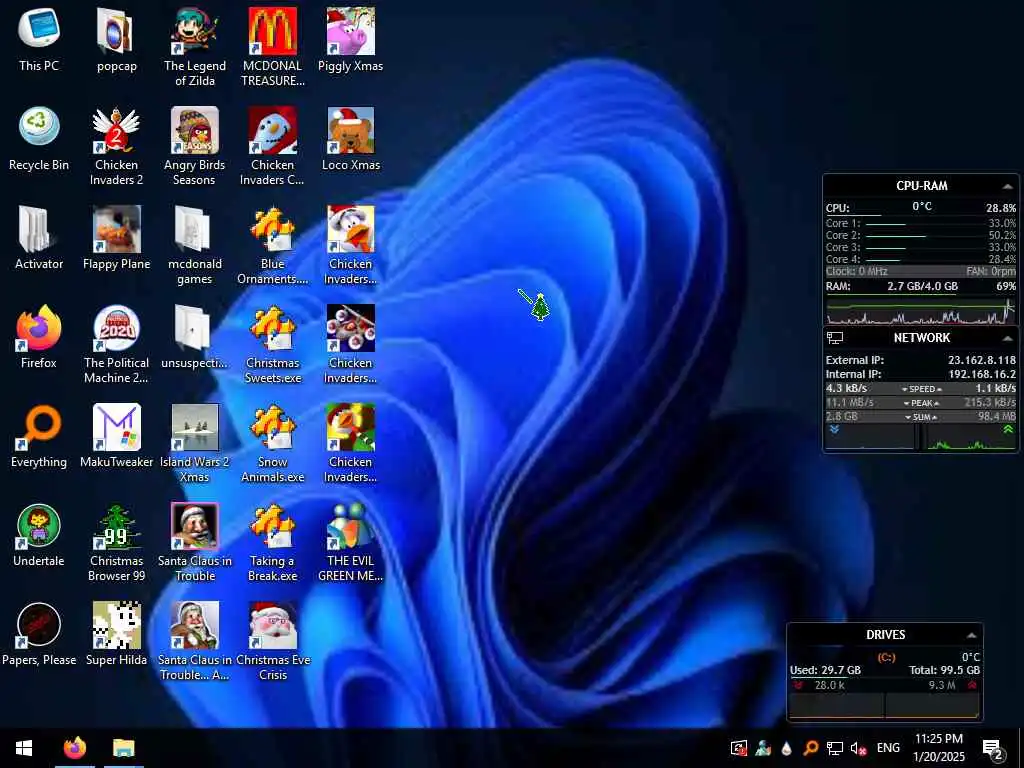Open the Activator folder
The width and height of the screenshot is (1024, 768).
tap(39, 238)
